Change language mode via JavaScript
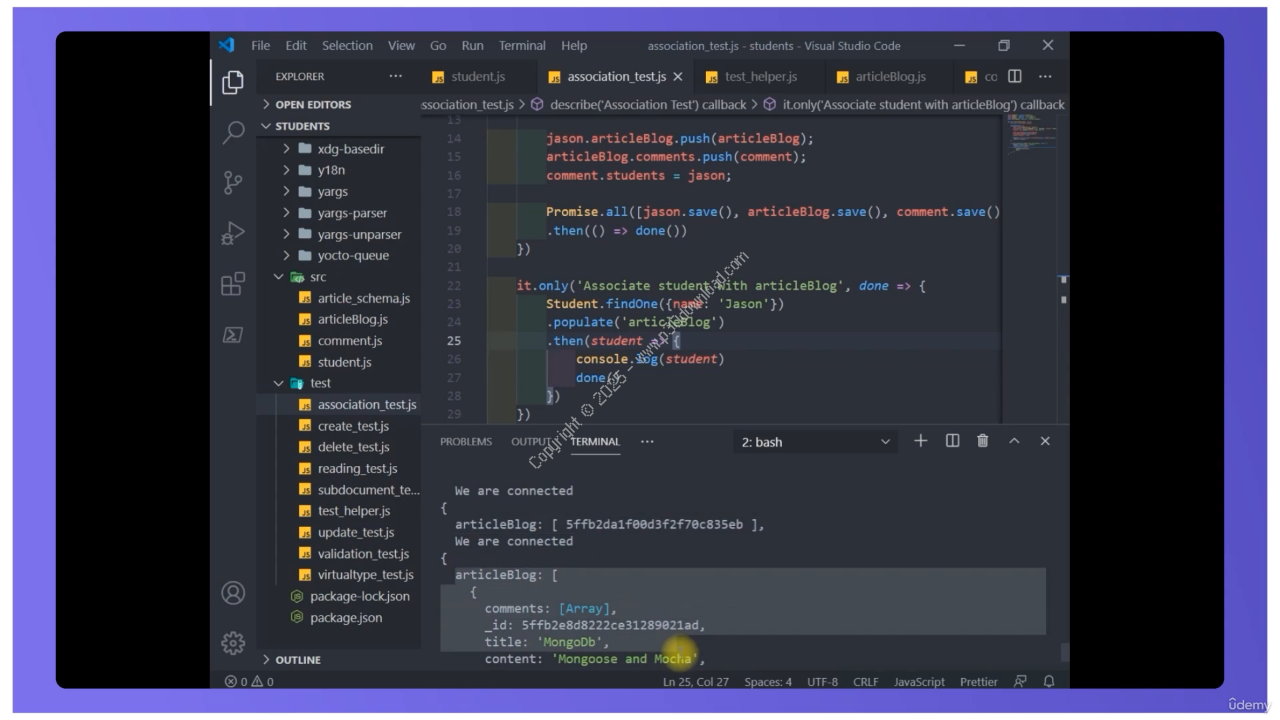1280x720 pixels. coord(919,682)
